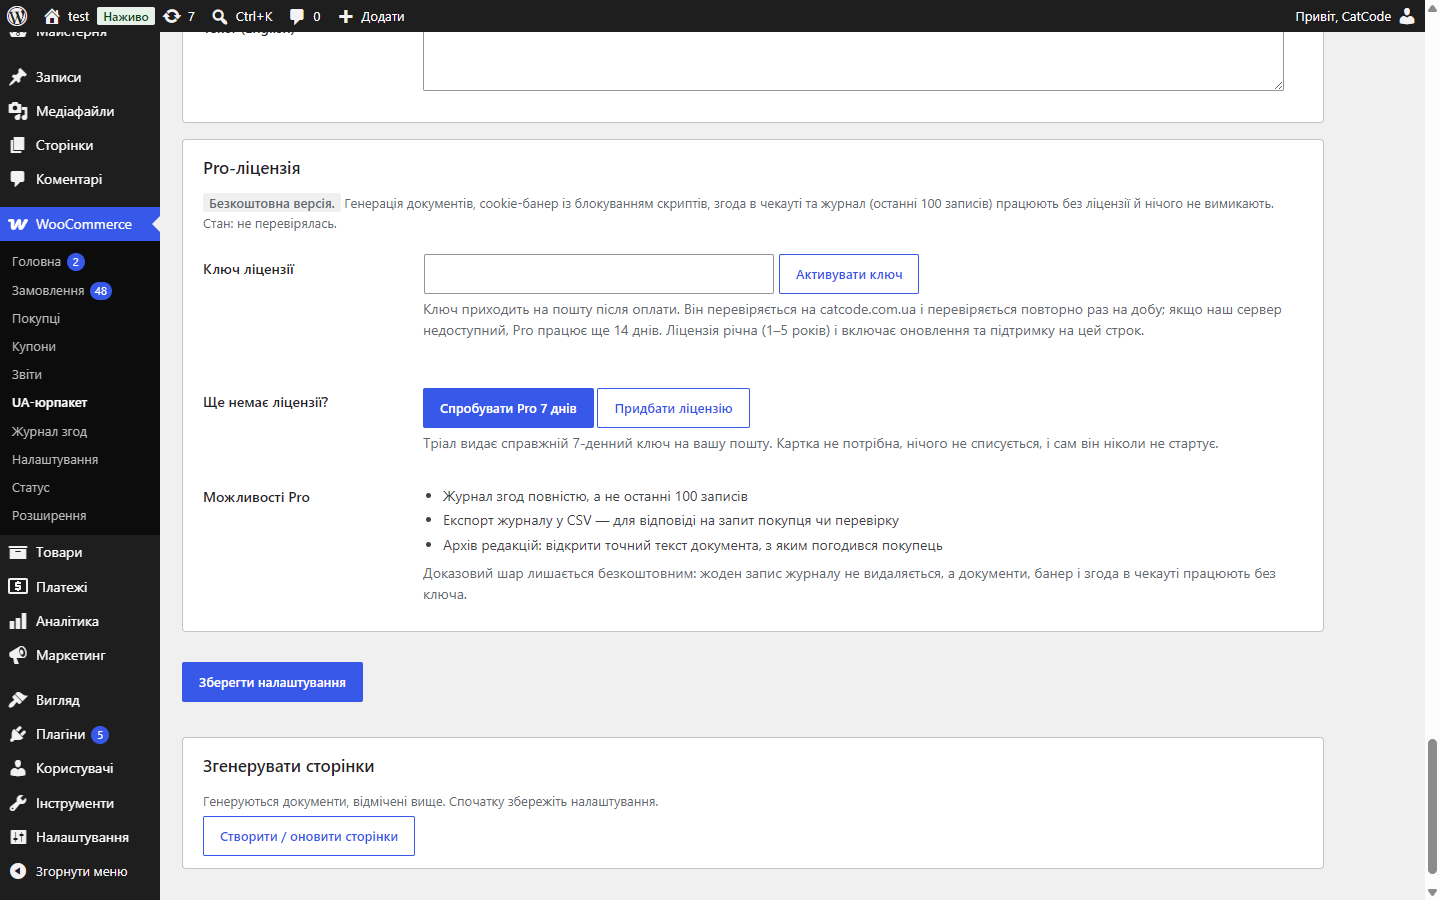Click the Наживо live badge in admin bar
The width and height of the screenshot is (1440, 900).
click(x=126, y=16)
